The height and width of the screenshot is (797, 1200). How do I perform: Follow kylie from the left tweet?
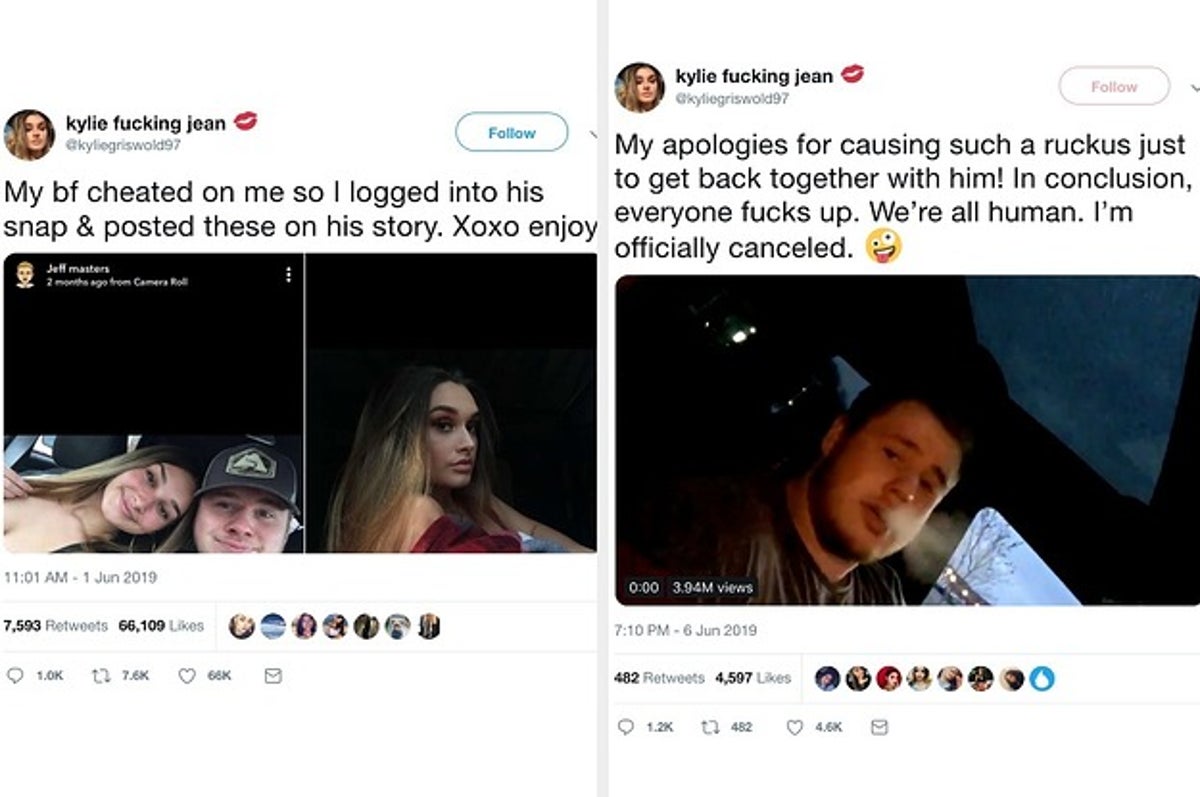(511, 132)
